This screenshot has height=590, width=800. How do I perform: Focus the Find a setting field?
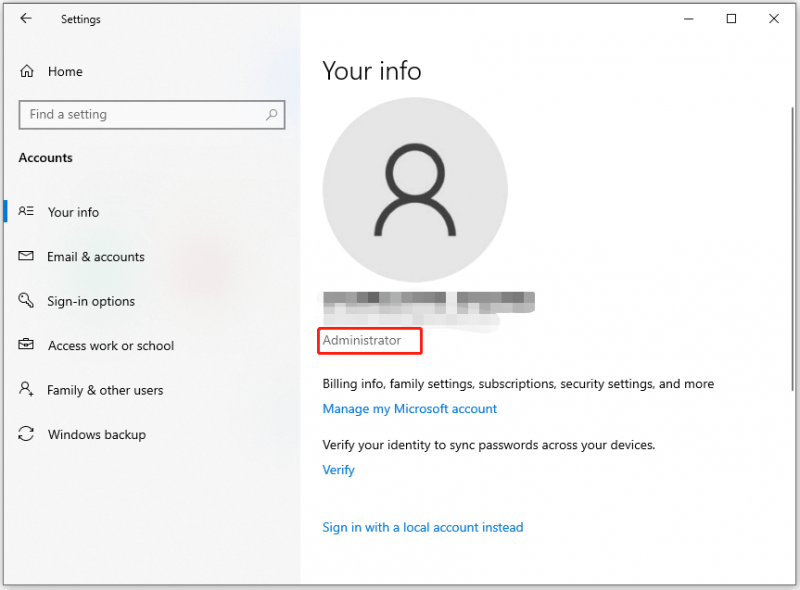tap(152, 115)
